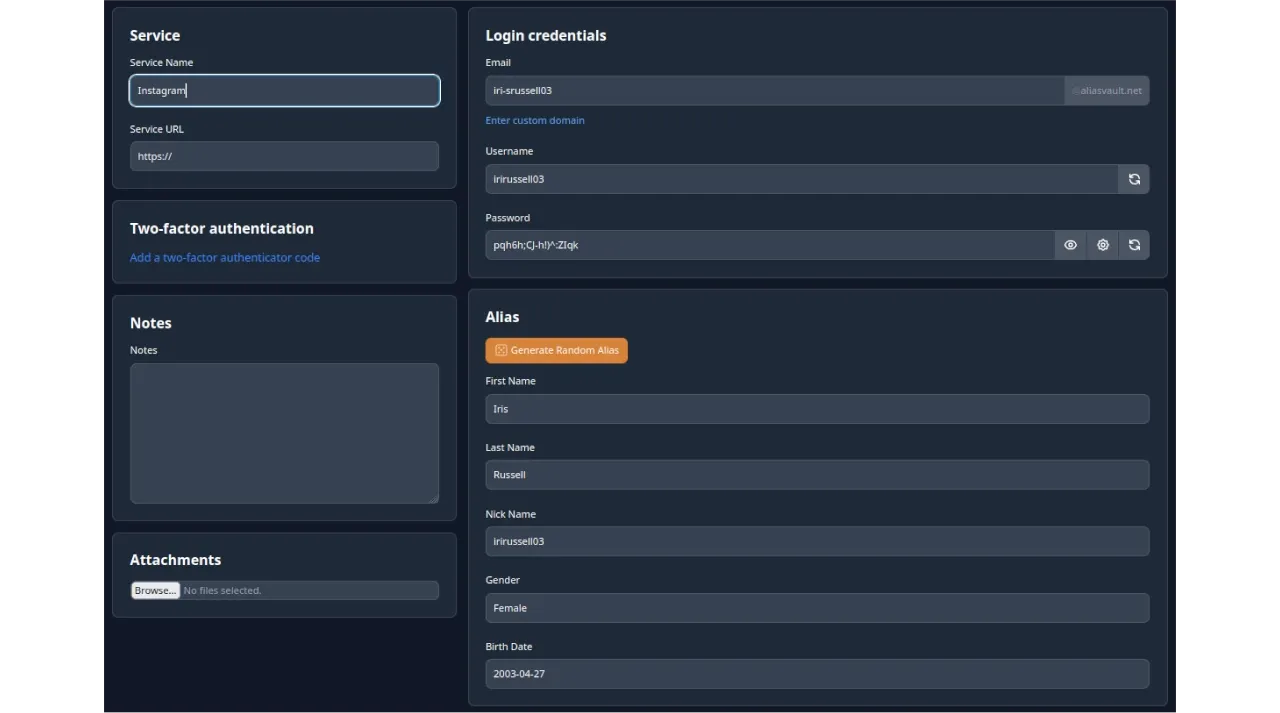1280x713 pixels.
Task: Click the Service URL input
Action: (x=284, y=156)
